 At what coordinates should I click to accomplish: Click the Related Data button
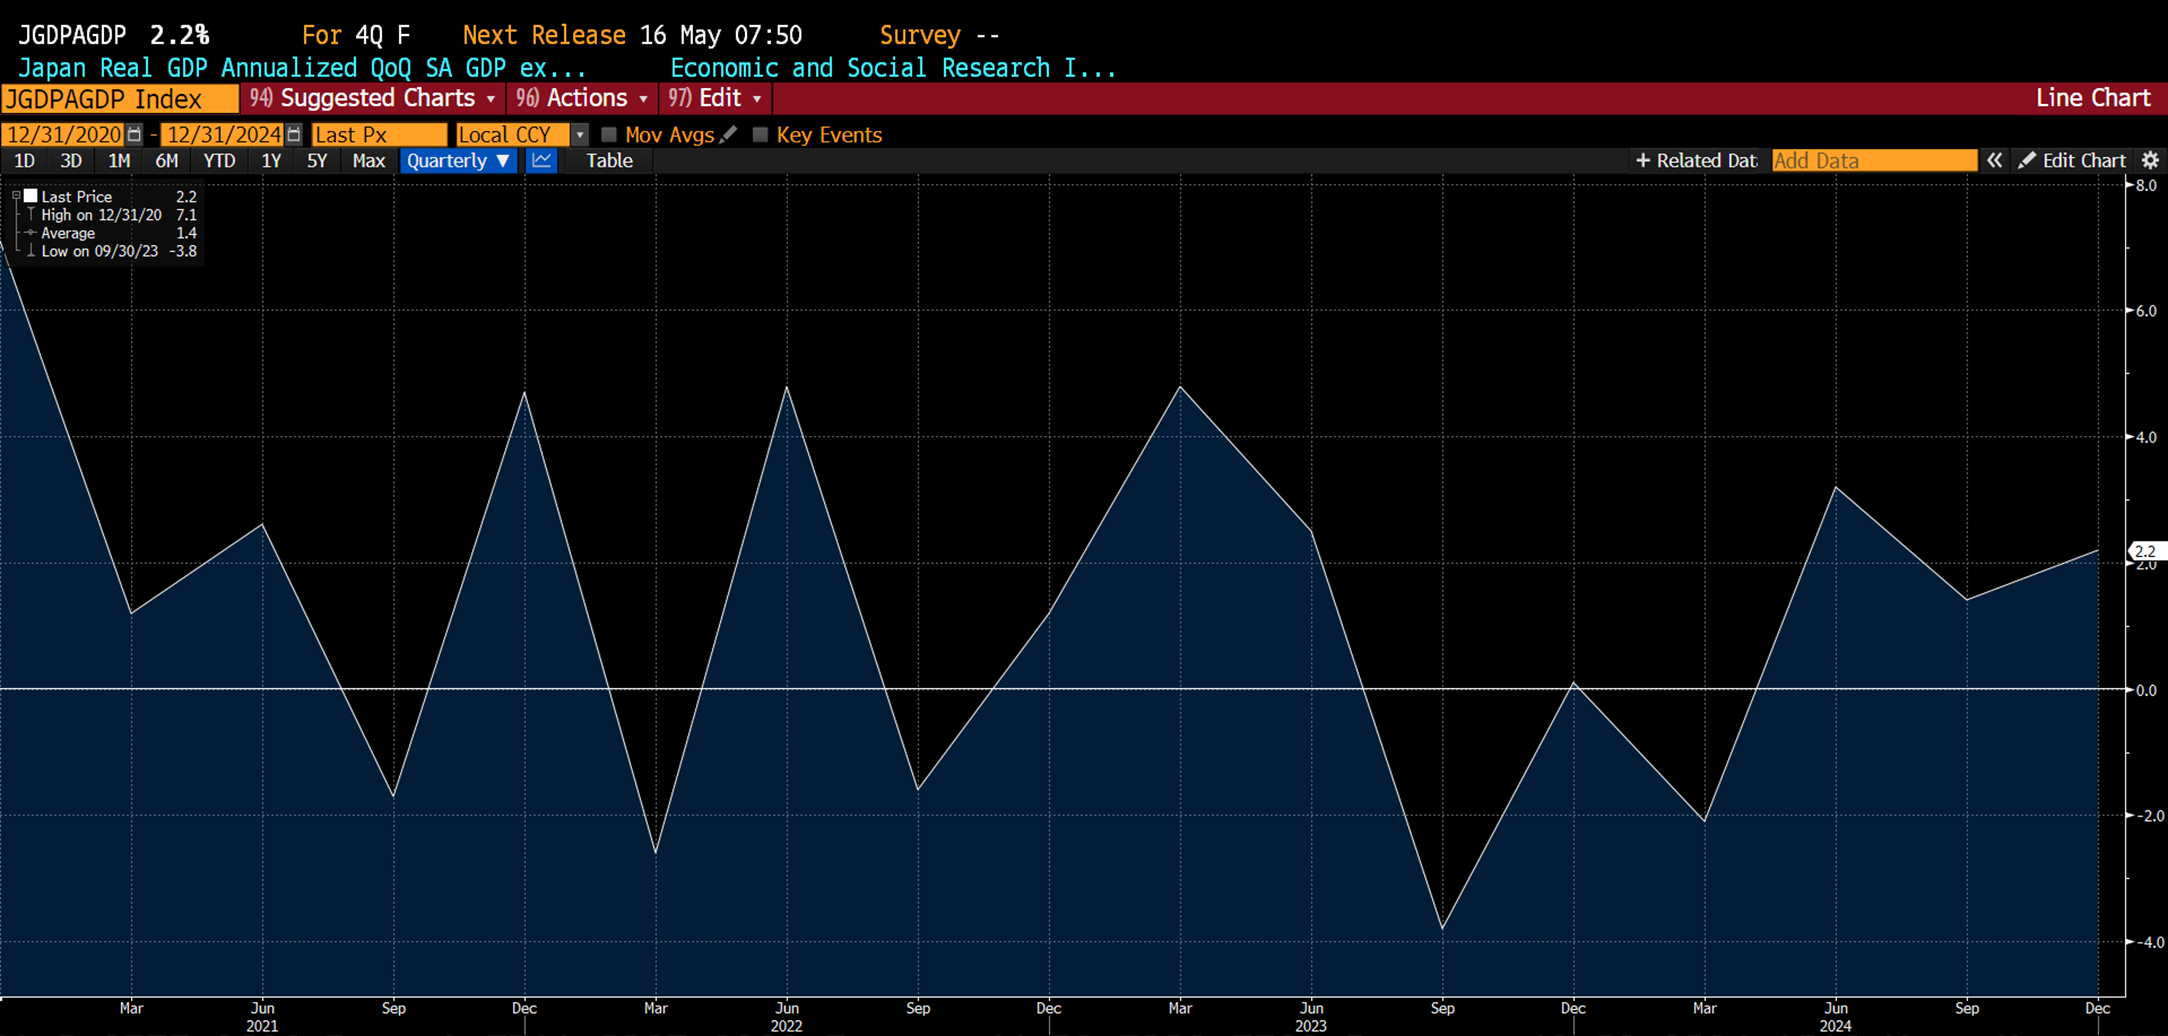(x=1696, y=161)
